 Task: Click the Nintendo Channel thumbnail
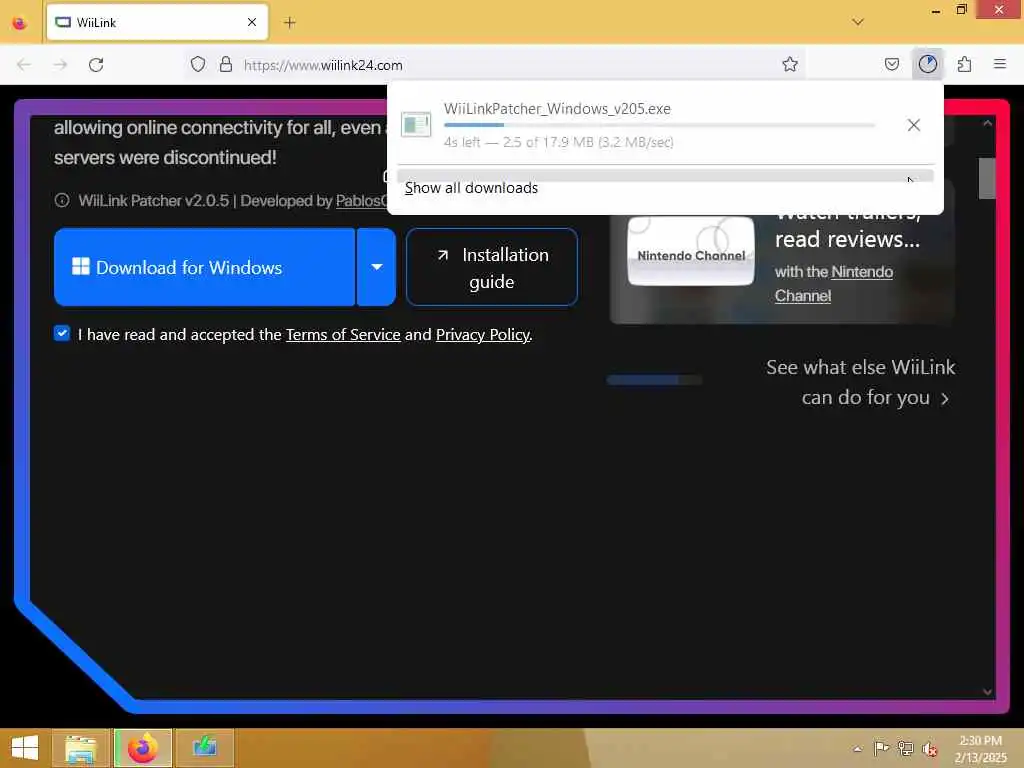click(x=691, y=251)
